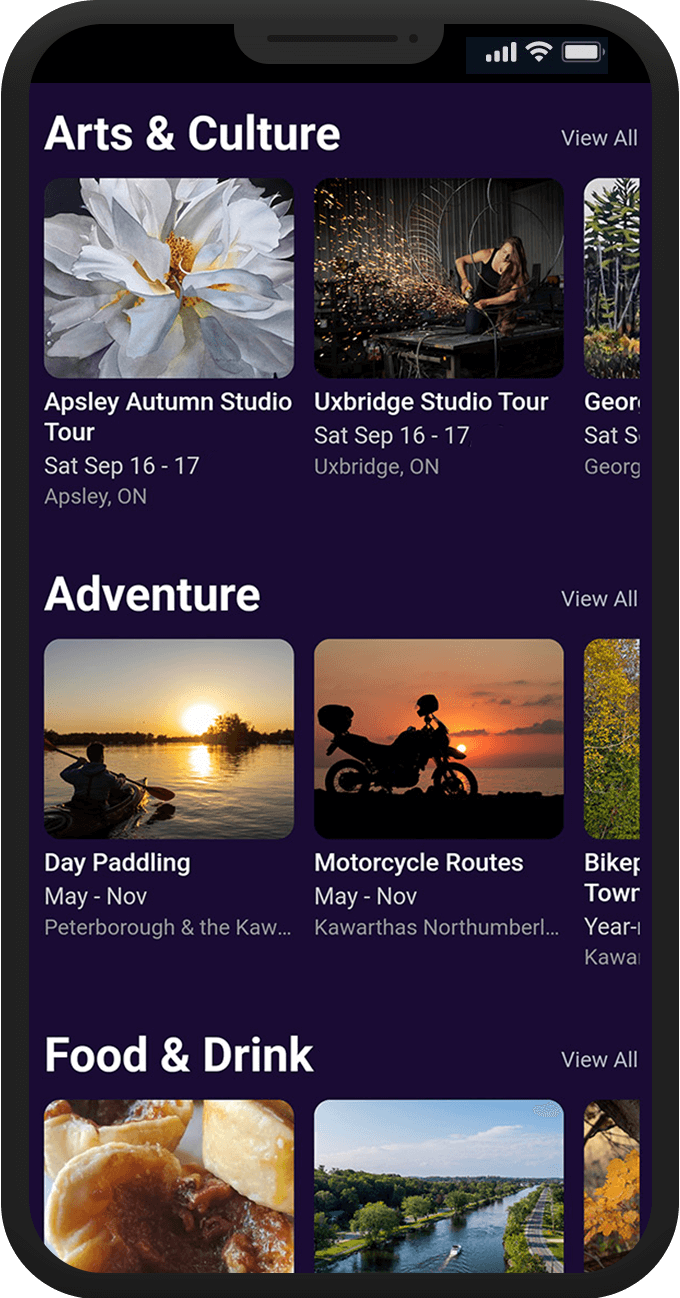Screen dimensions: 680x1298
Task: Open the butter tarts food photo
Action: point(169,1186)
